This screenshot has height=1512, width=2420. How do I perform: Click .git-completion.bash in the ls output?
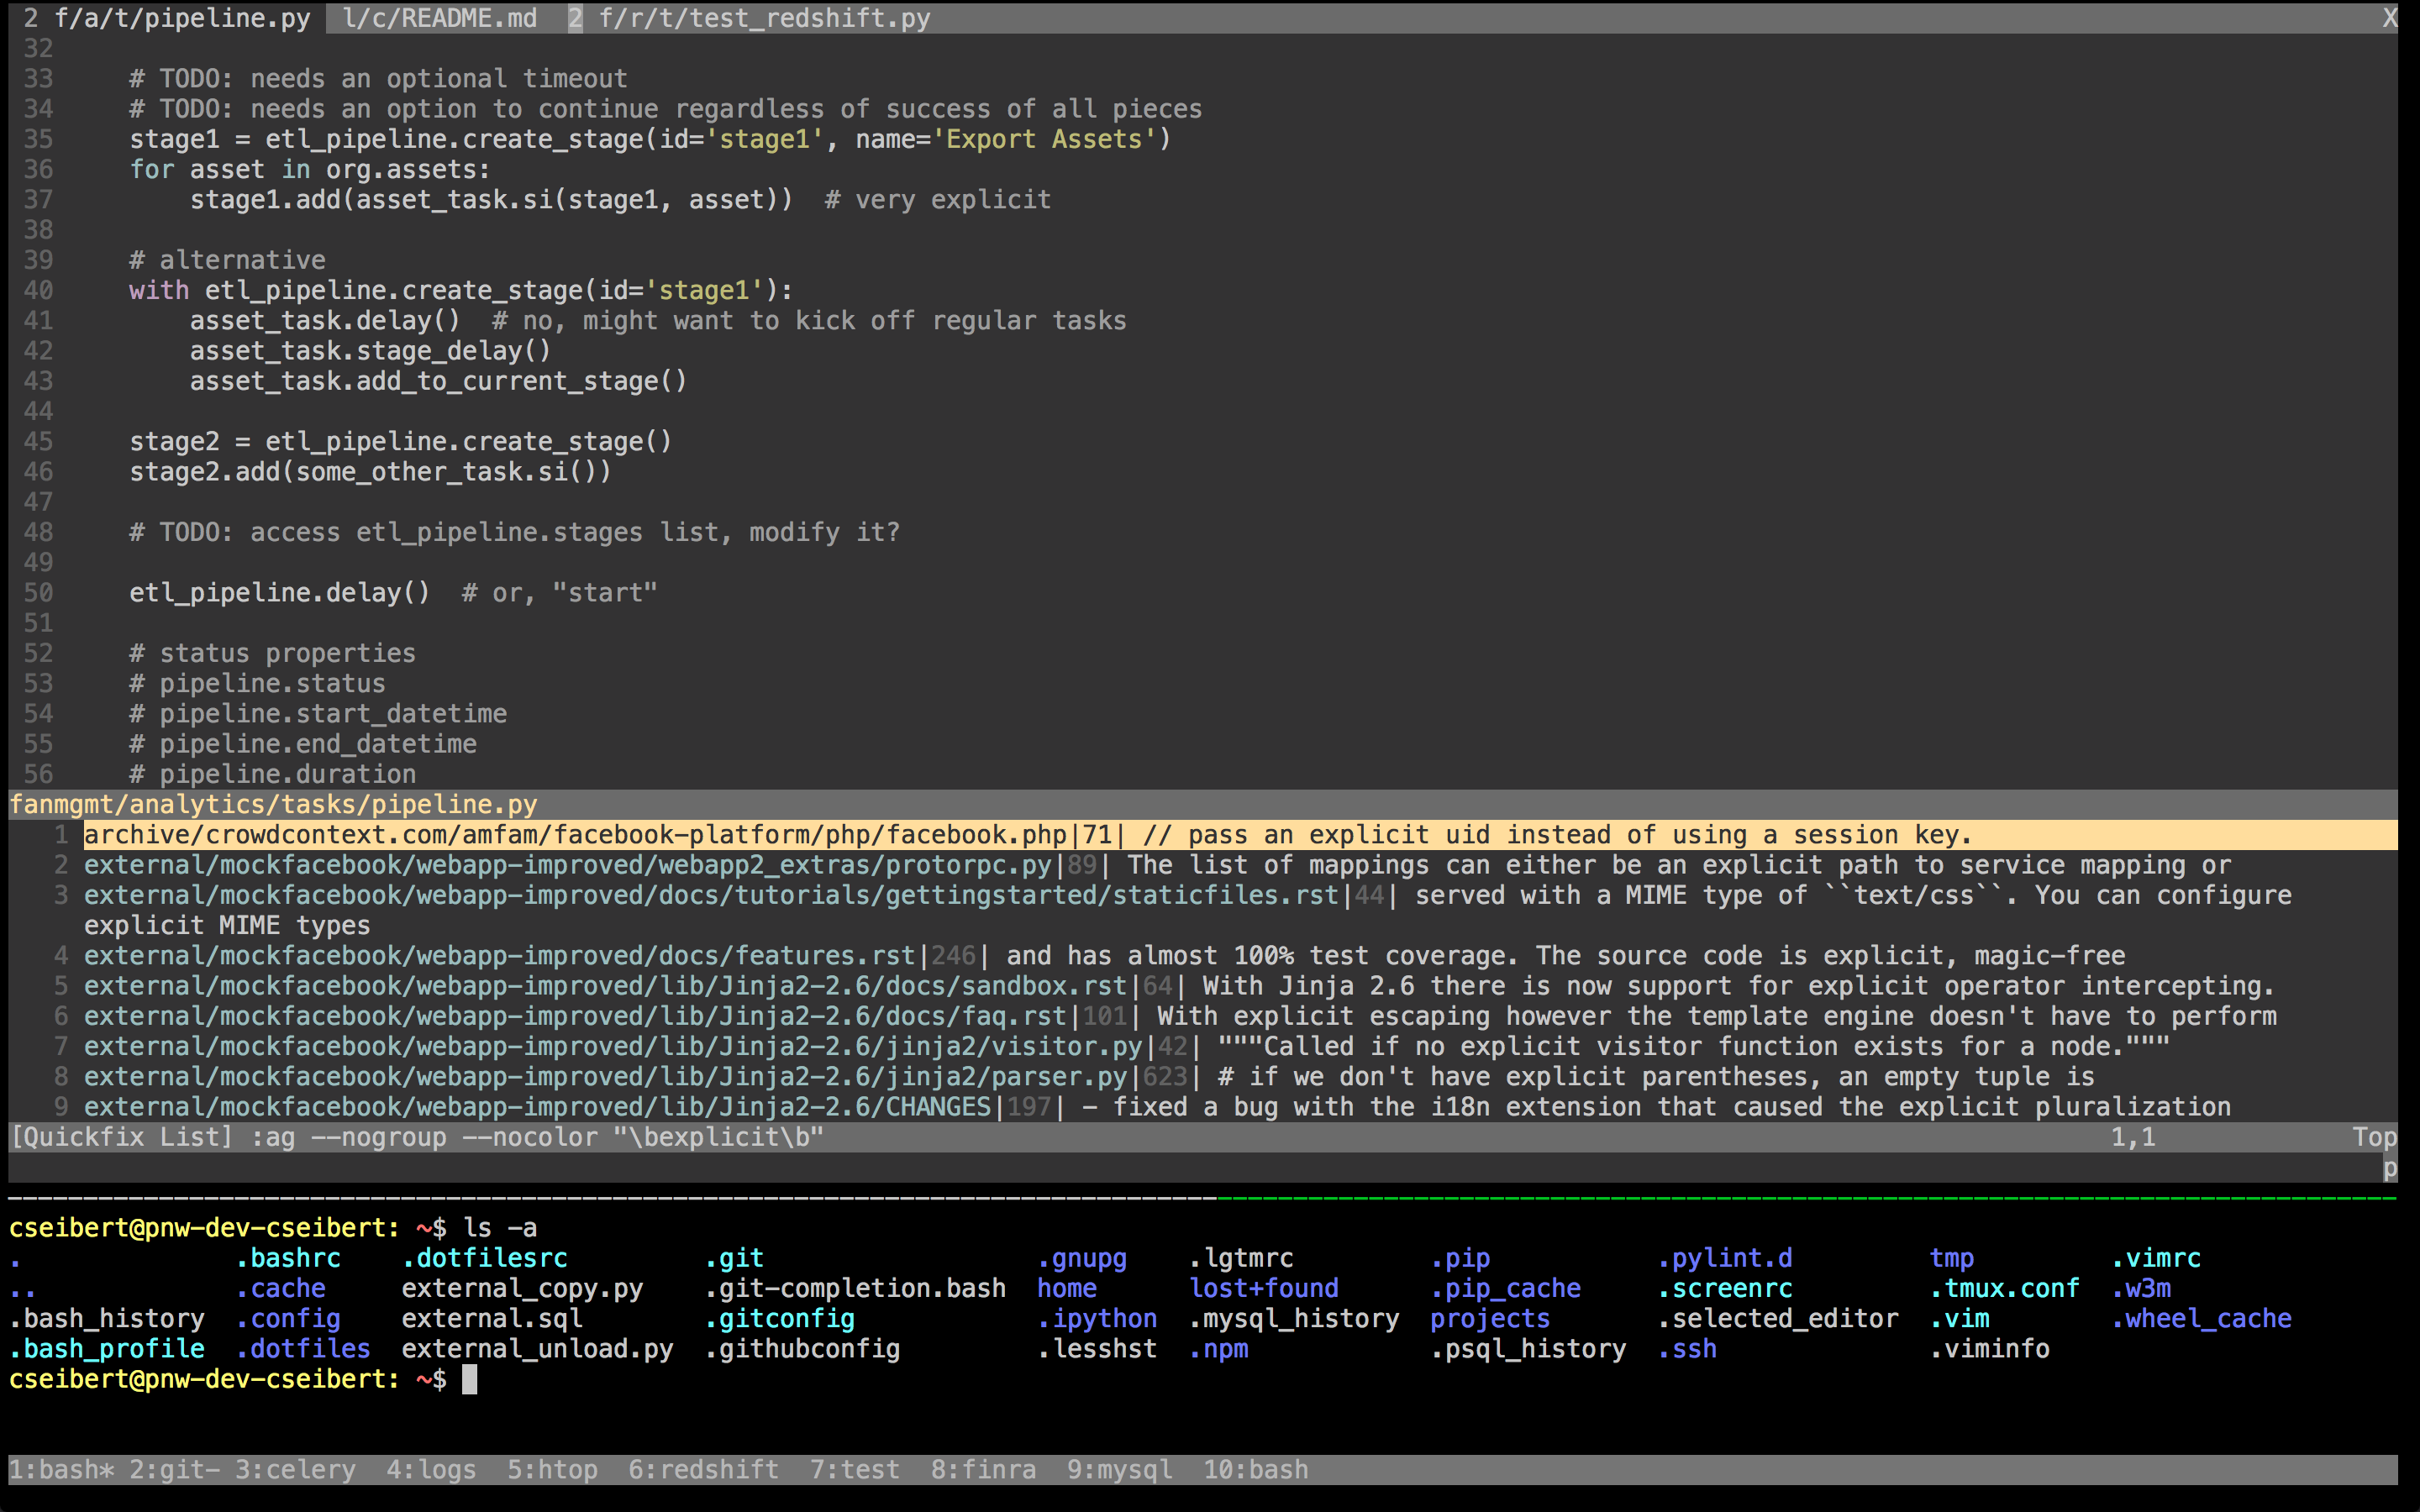[855, 1288]
